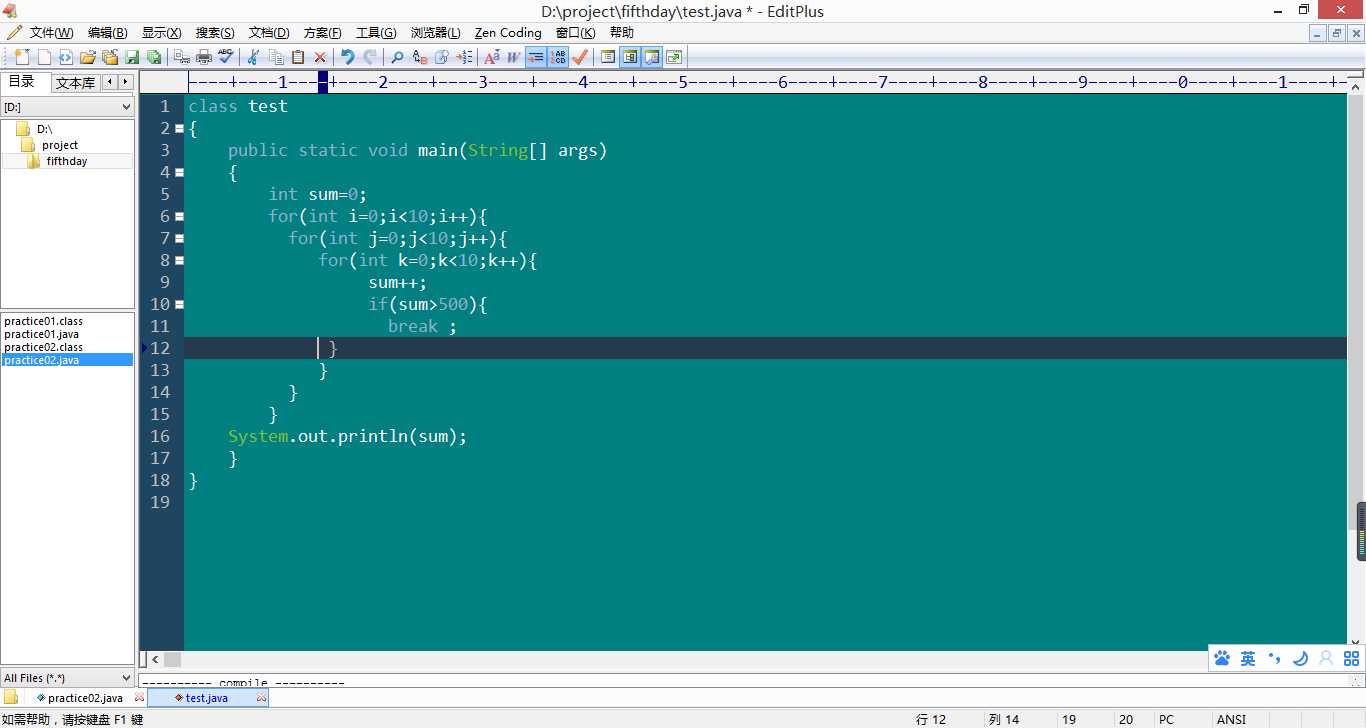Close the practice02.java tab with its X
The height and width of the screenshot is (728, 1366).
point(140,698)
